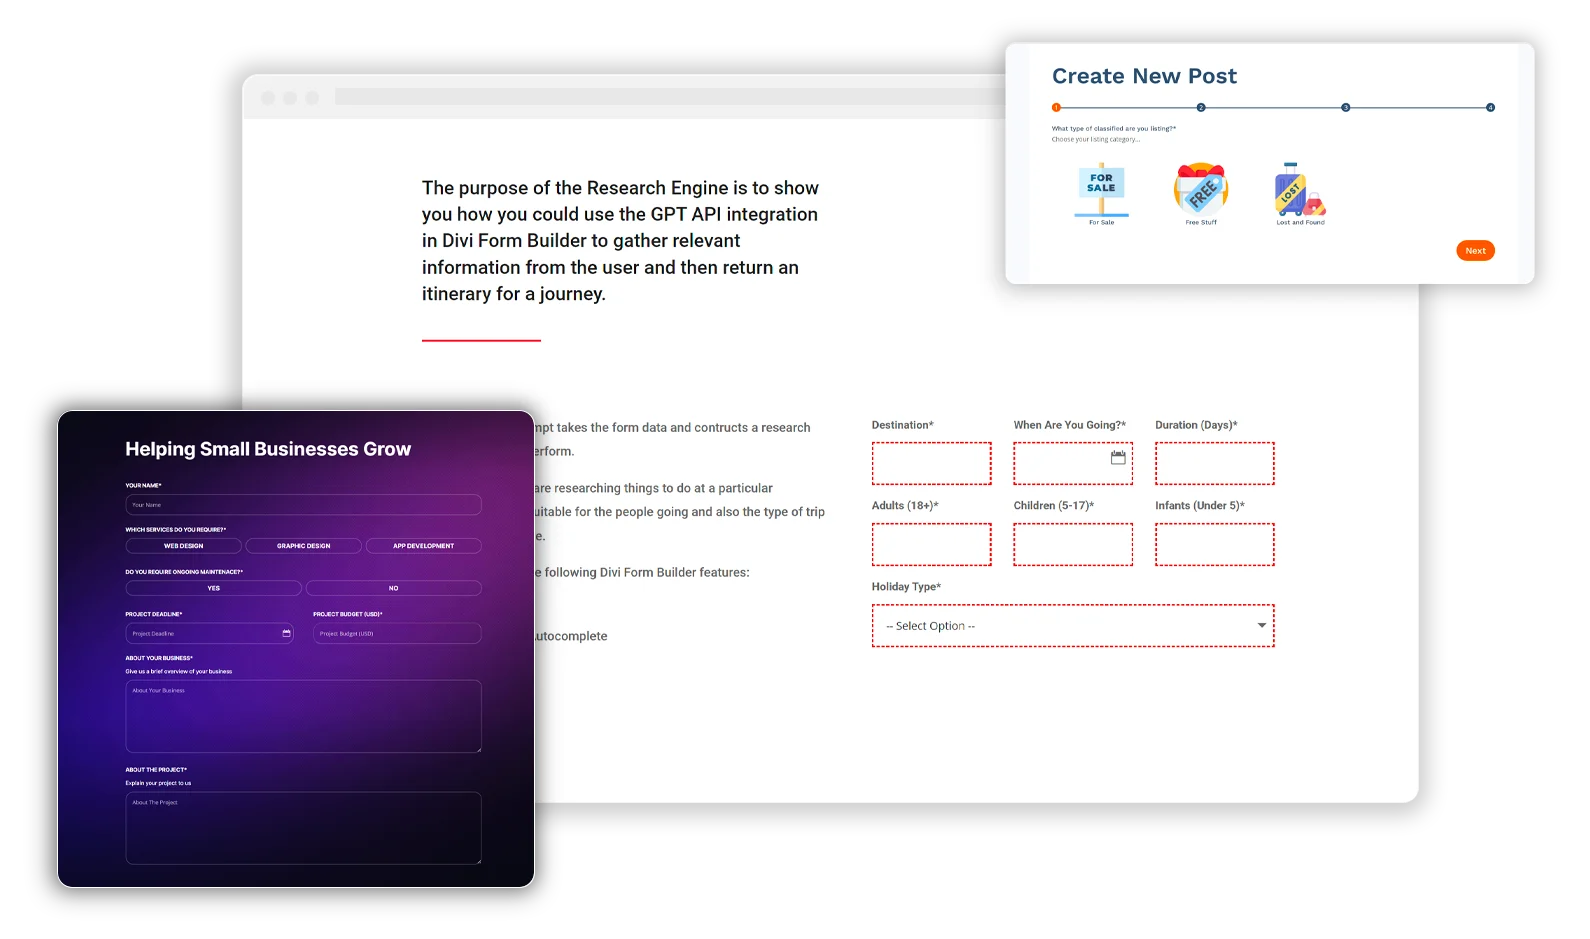
Task: Click into About The Project textarea
Action: (x=304, y=828)
